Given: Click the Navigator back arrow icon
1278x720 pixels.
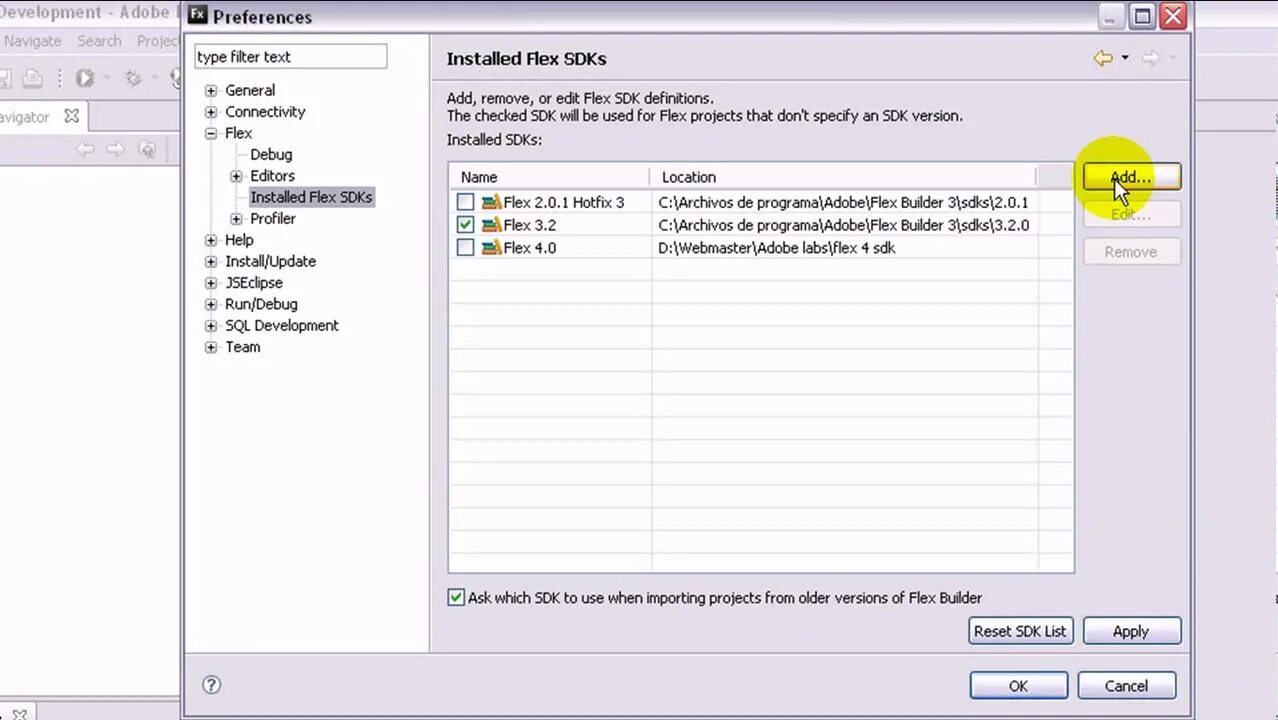Looking at the screenshot, I should click(x=85, y=149).
